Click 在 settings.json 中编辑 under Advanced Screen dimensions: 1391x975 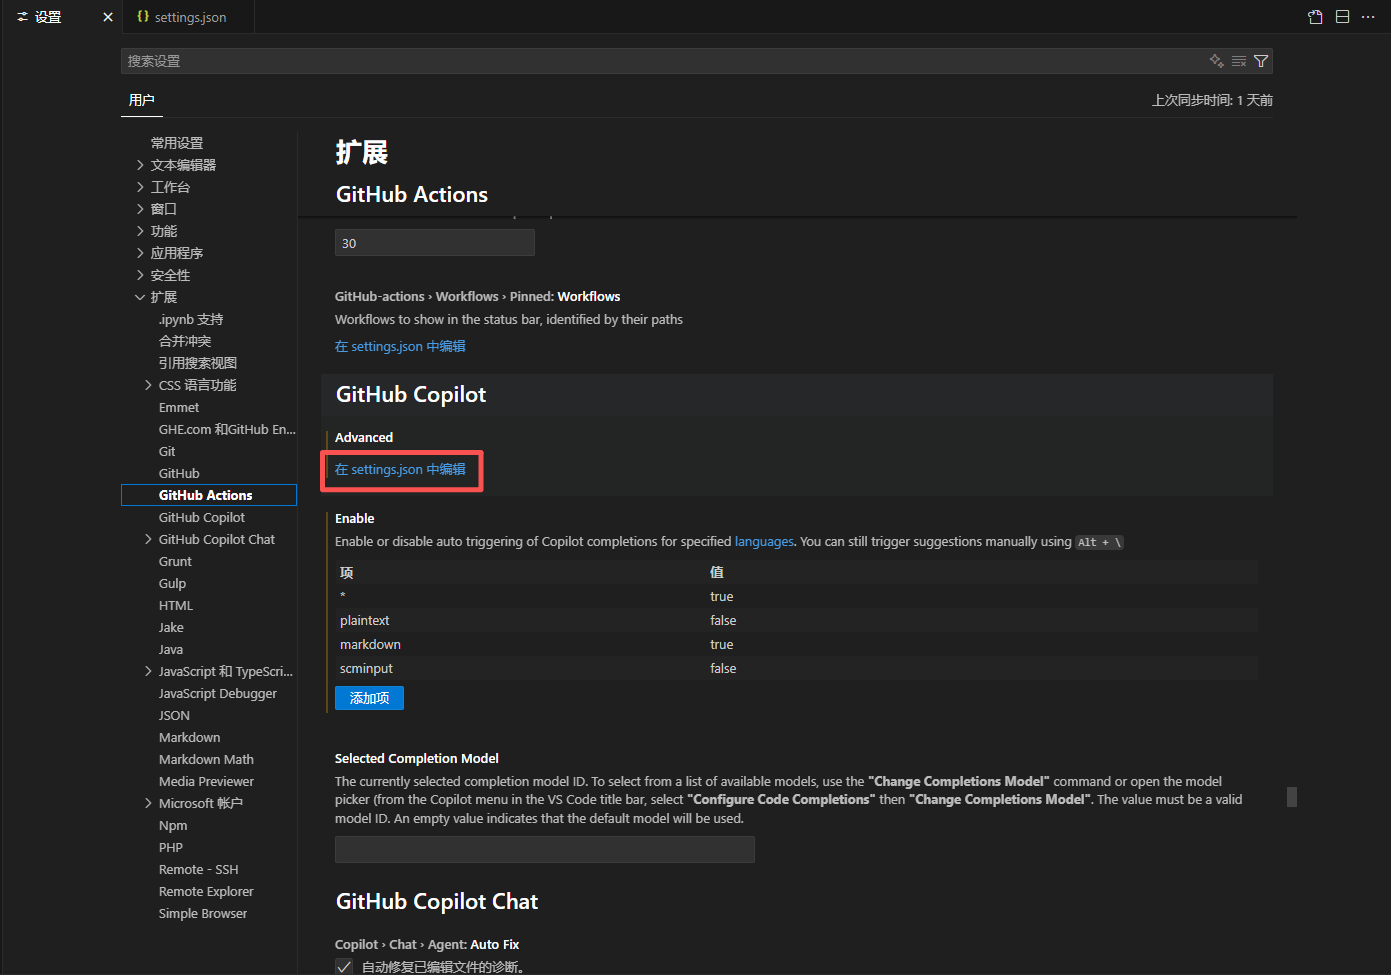(x=400, y=469)
